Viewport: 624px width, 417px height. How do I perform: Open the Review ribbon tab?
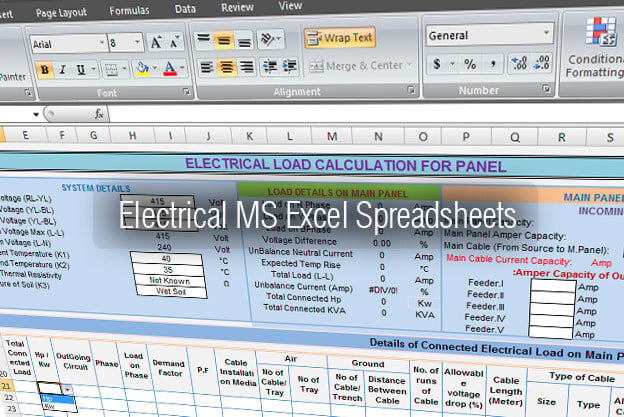pyautogui.click(x=237, y=7)
